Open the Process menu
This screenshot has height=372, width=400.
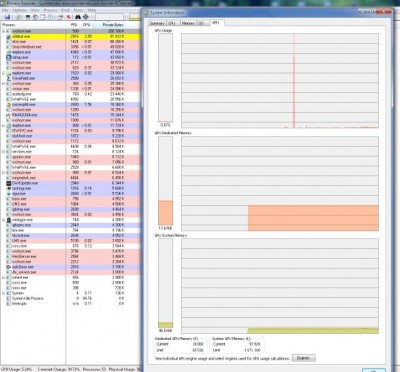coord(50,10)
